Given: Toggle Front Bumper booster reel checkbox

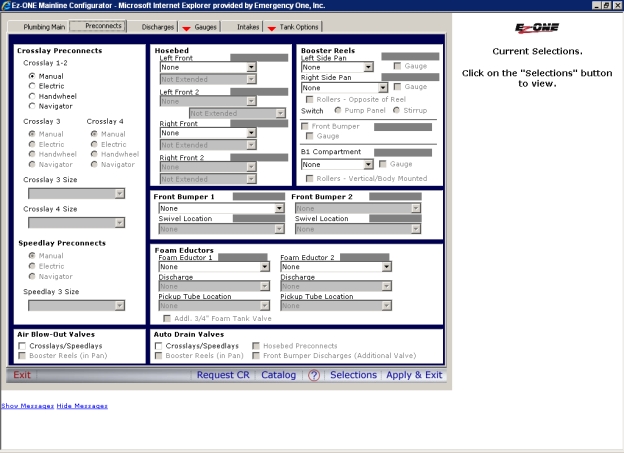Looking at the screenshot, I should click(305, 126).
